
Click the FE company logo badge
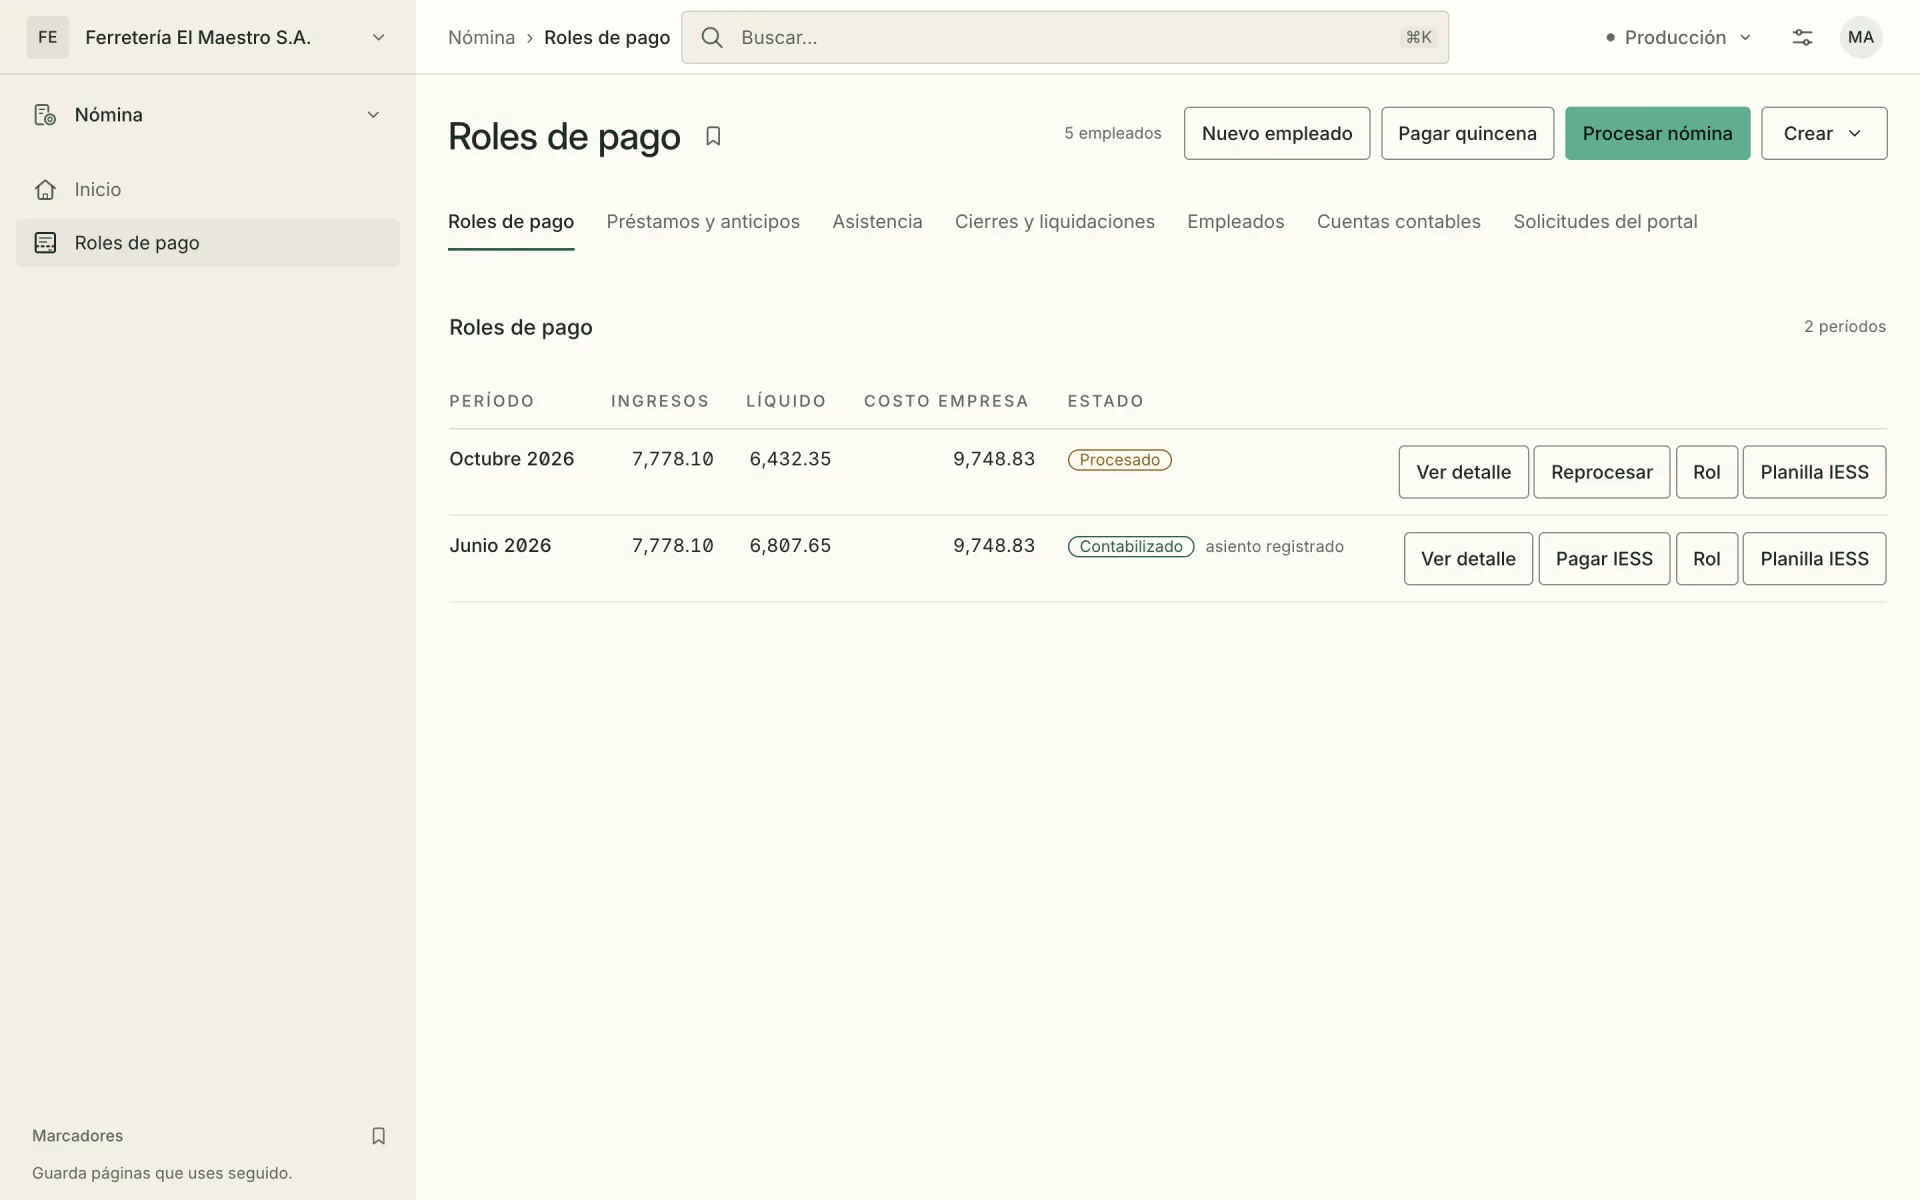pyautogui.click(x=48, y=37)
